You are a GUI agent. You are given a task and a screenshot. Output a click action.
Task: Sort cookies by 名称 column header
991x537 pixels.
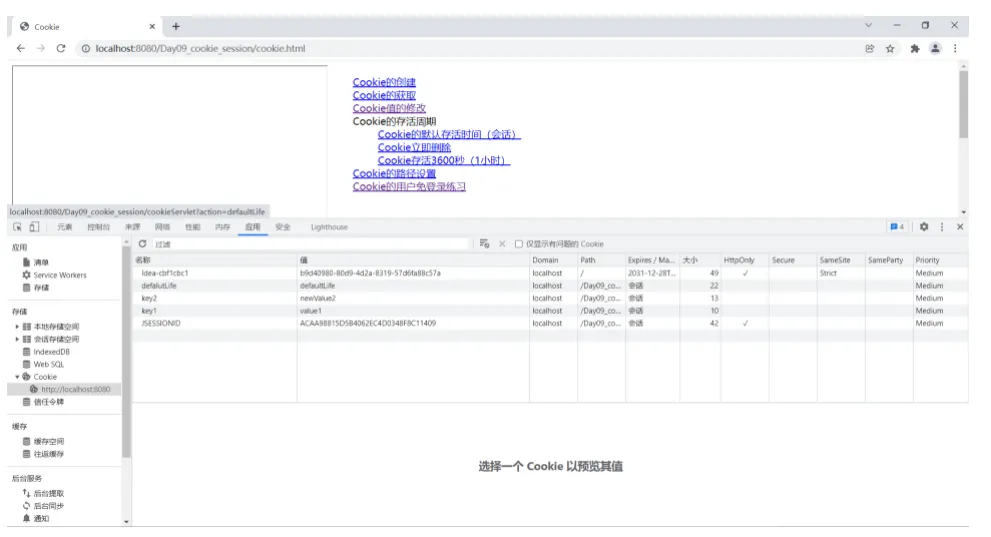point(215,260)
